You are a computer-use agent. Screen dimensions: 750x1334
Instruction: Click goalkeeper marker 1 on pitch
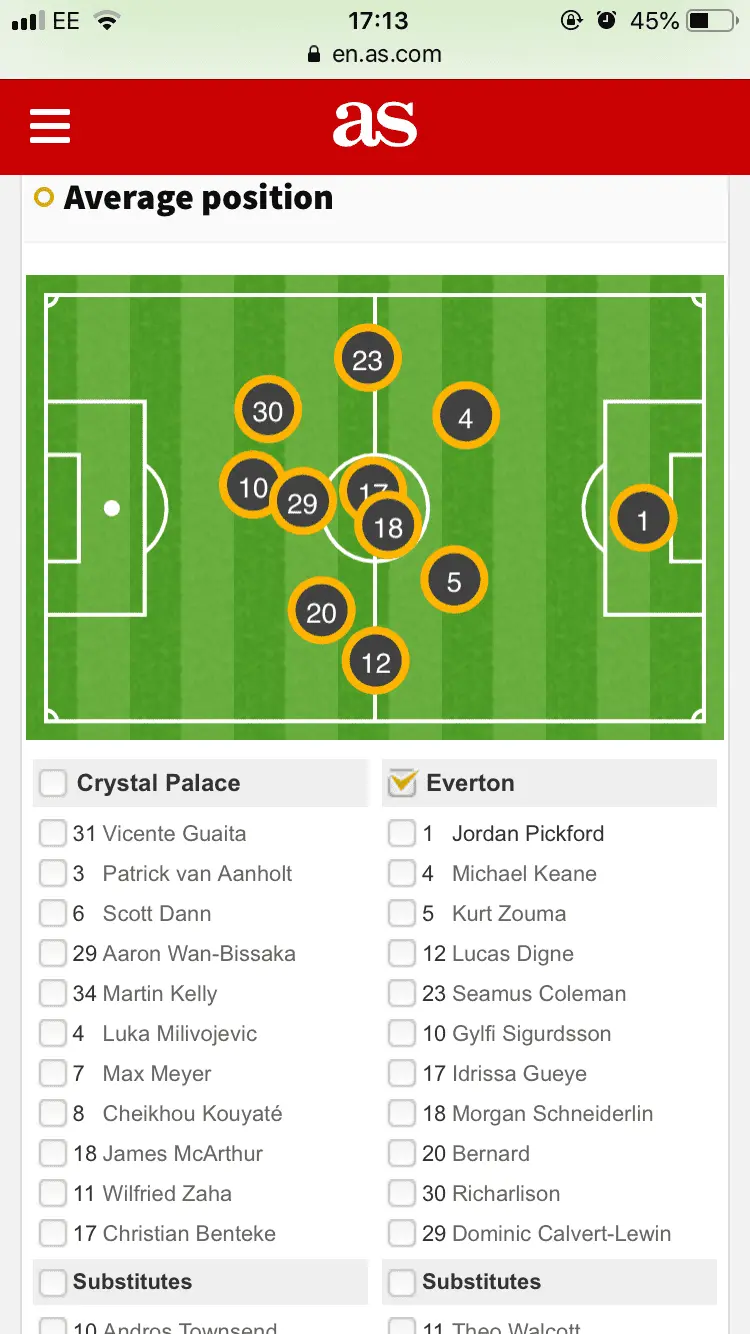643,519
